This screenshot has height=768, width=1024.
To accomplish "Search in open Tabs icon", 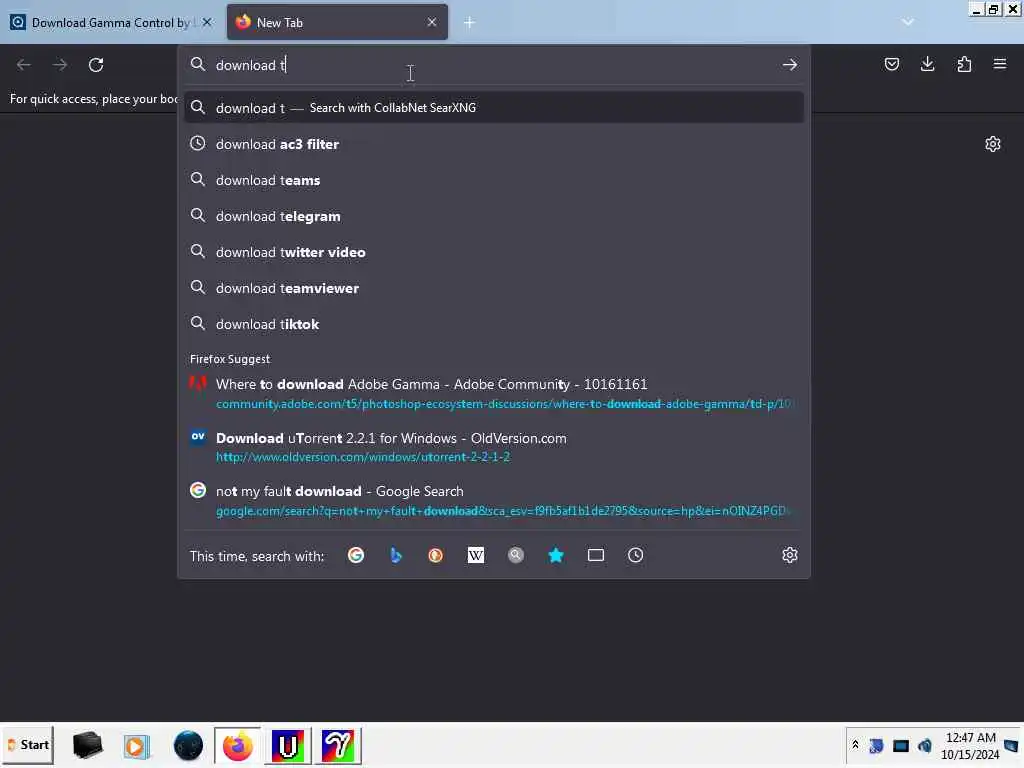I will point(596,555).
